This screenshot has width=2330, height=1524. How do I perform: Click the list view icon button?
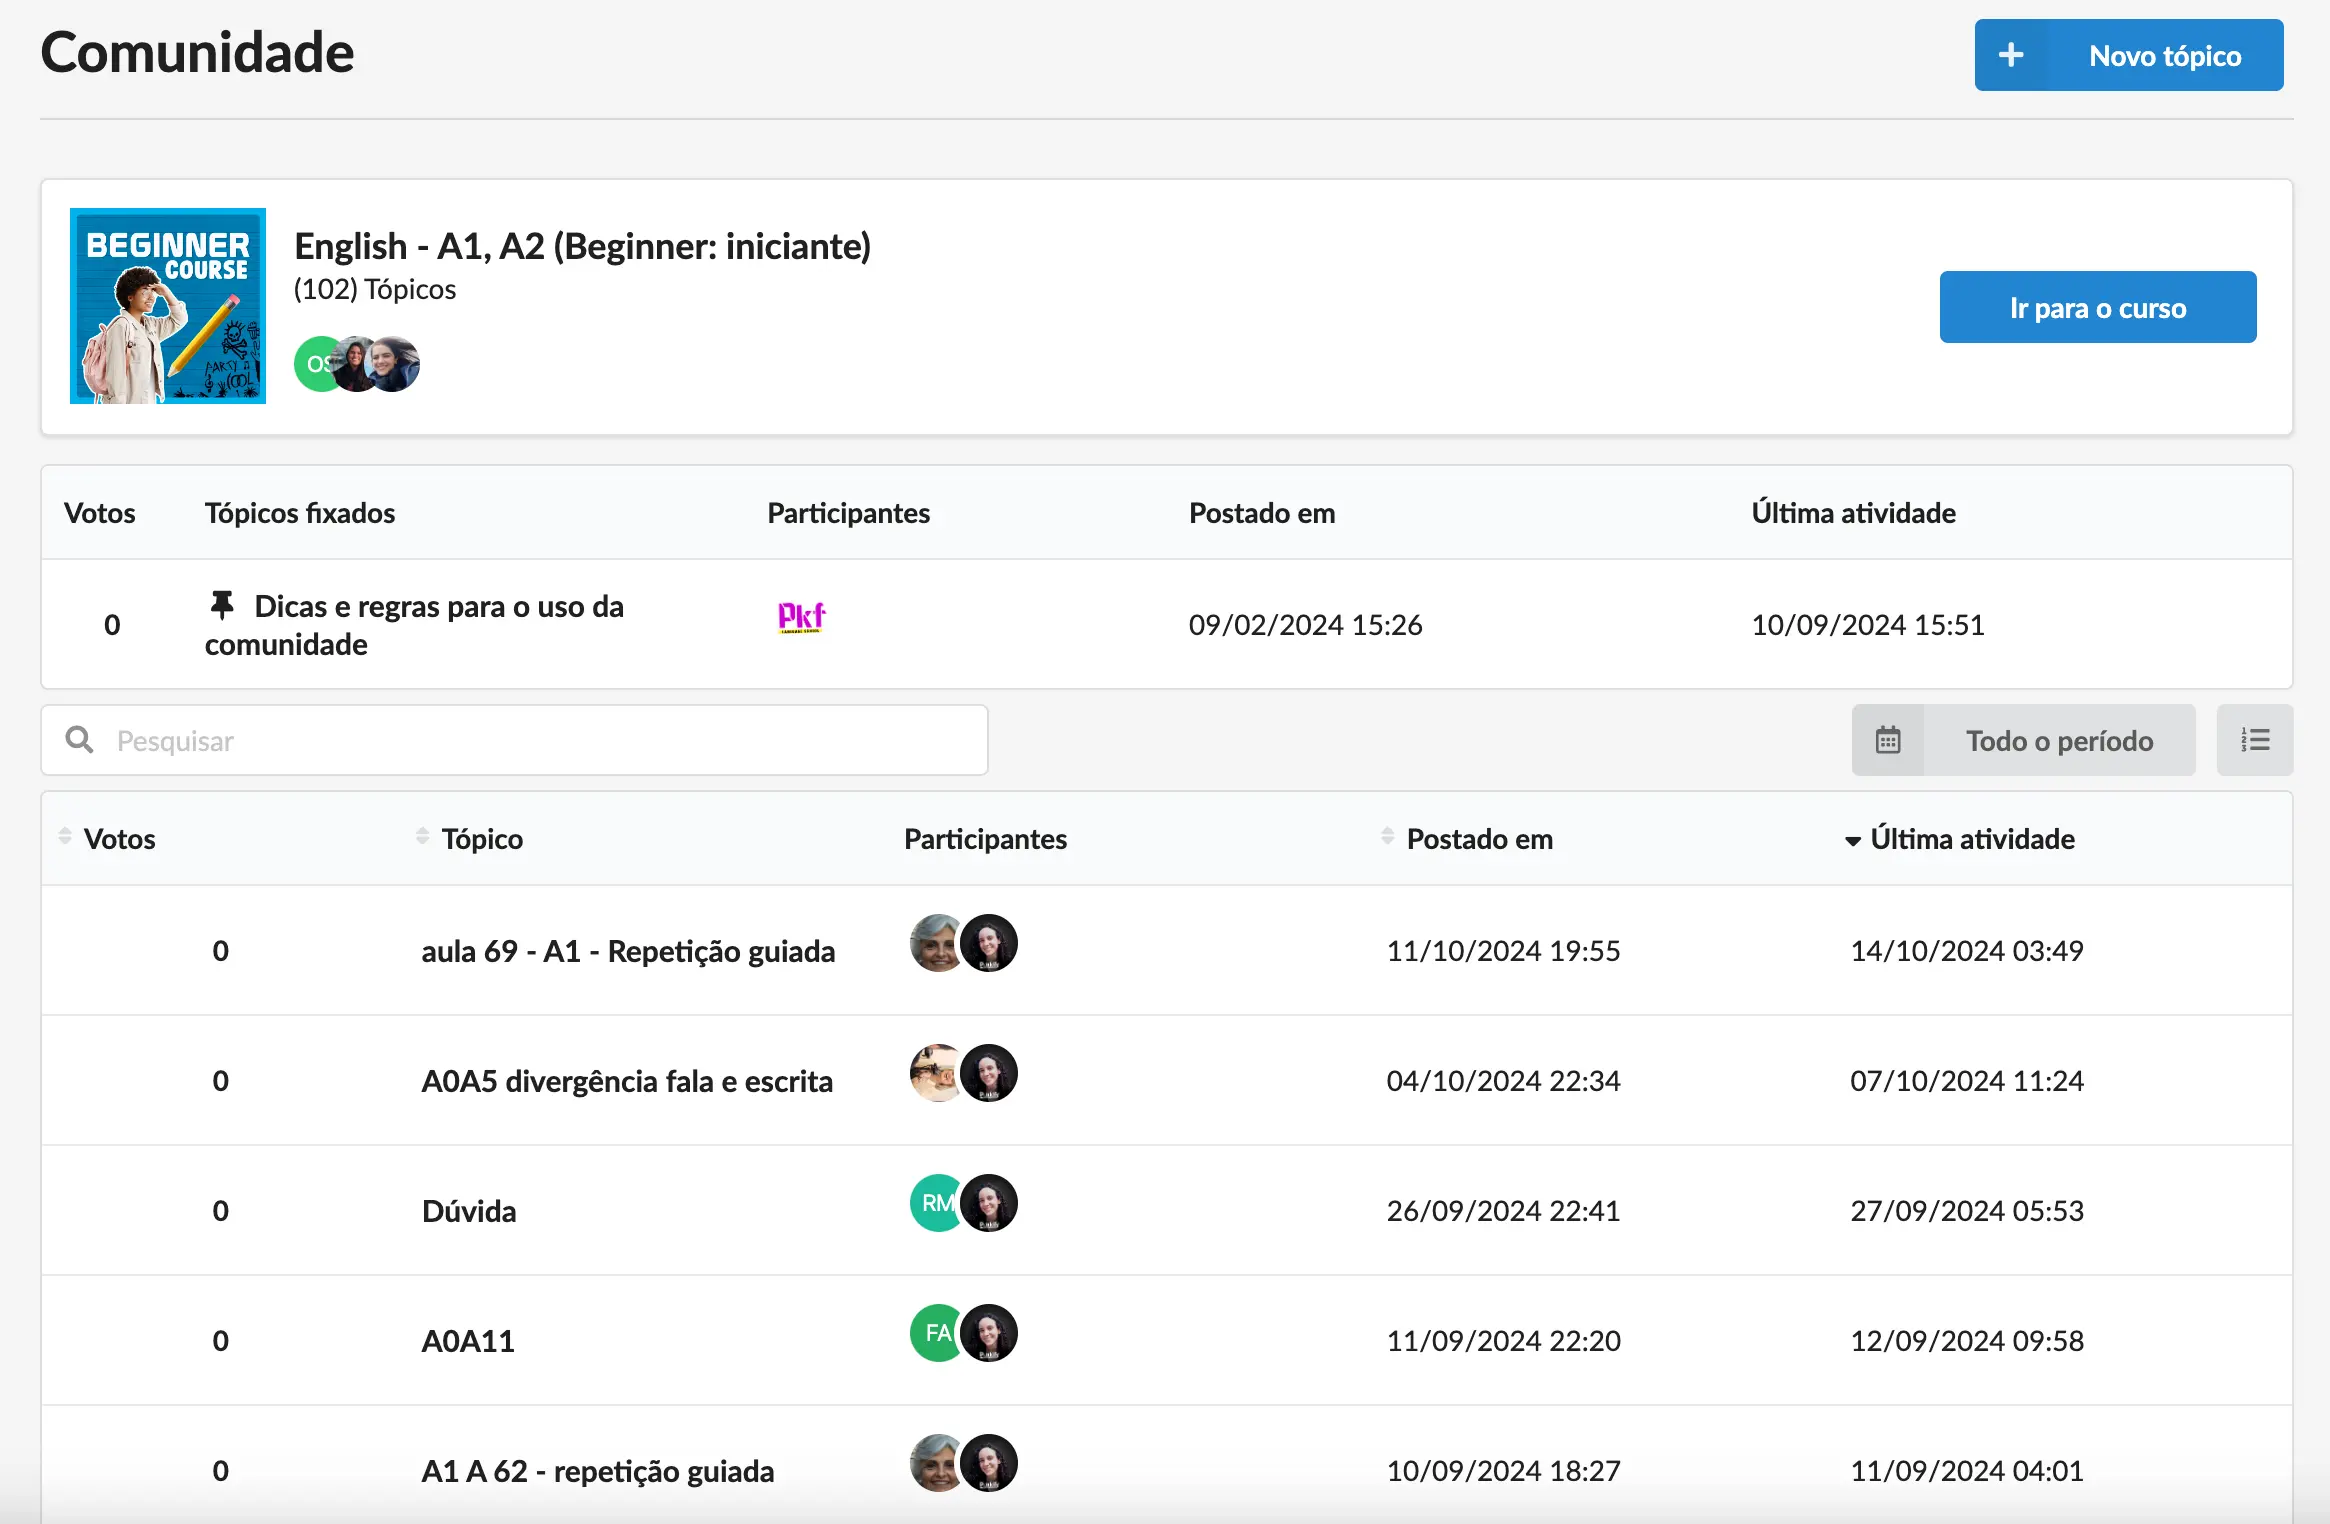[2255, 740]
